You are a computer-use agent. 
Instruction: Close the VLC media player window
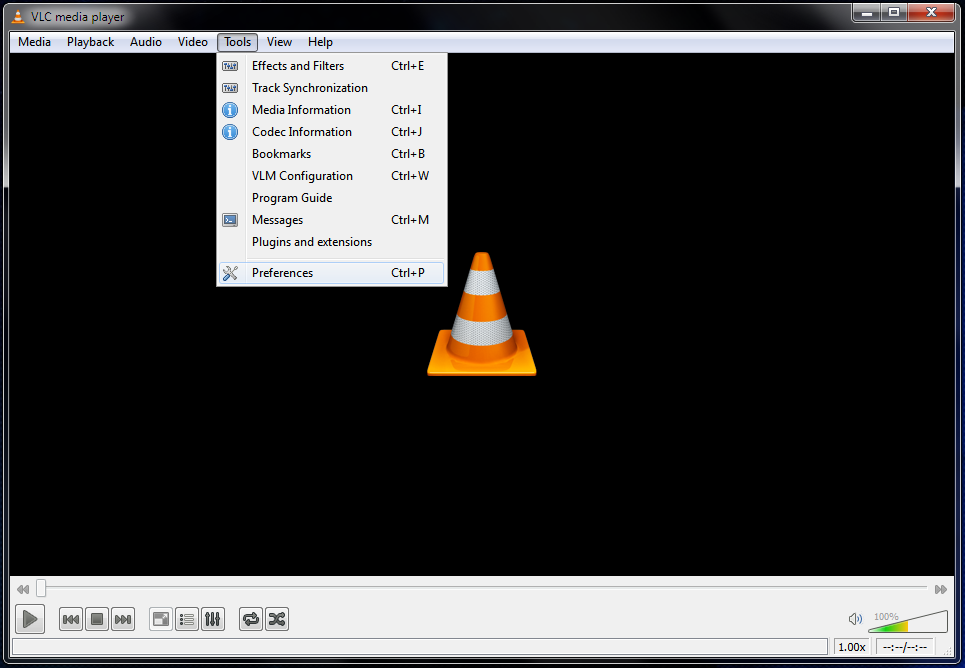(x=931, y=13)
